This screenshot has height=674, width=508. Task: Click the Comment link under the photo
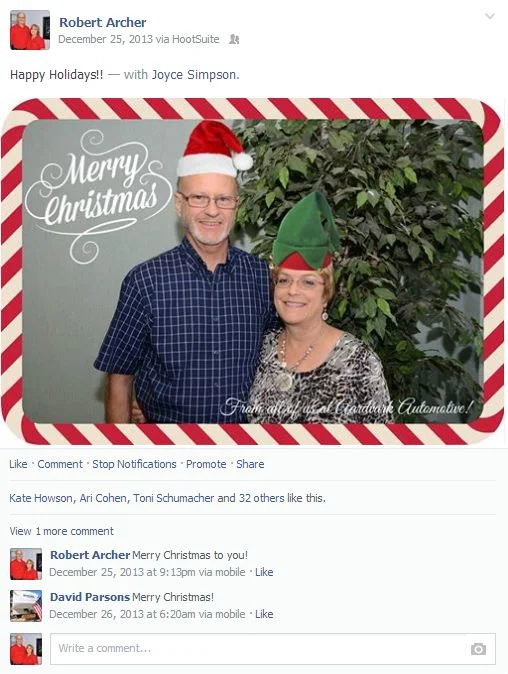(60, 464)
